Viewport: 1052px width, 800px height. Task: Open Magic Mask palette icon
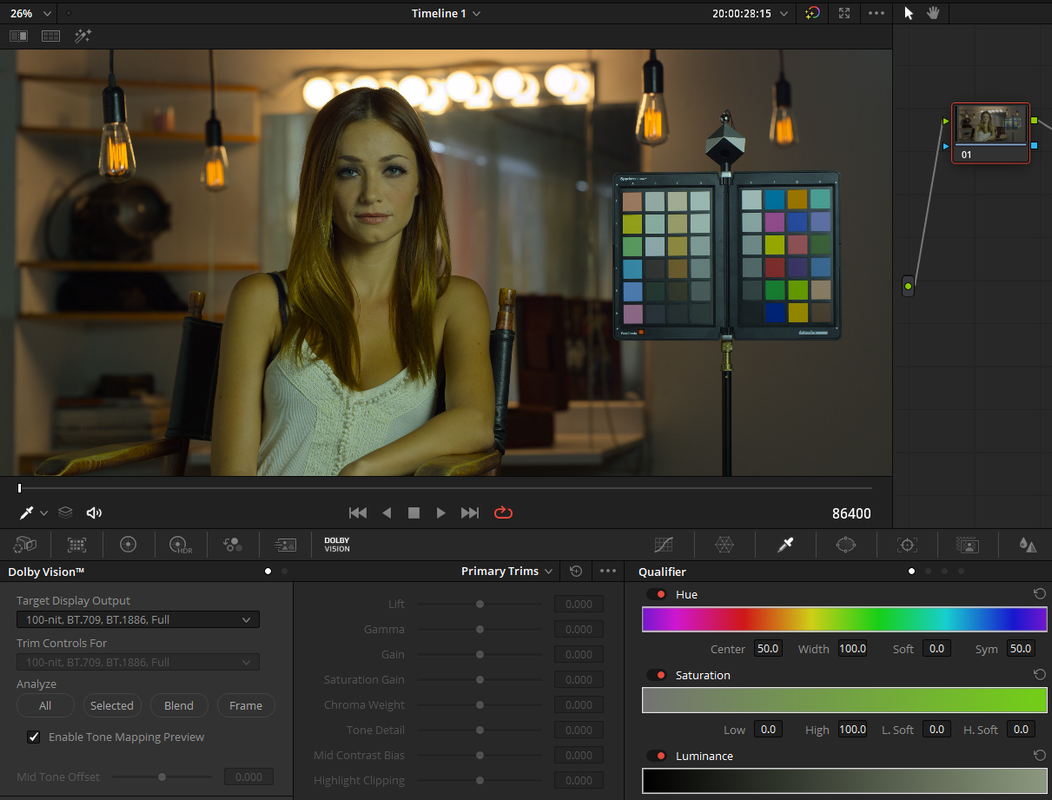(967, 544)
